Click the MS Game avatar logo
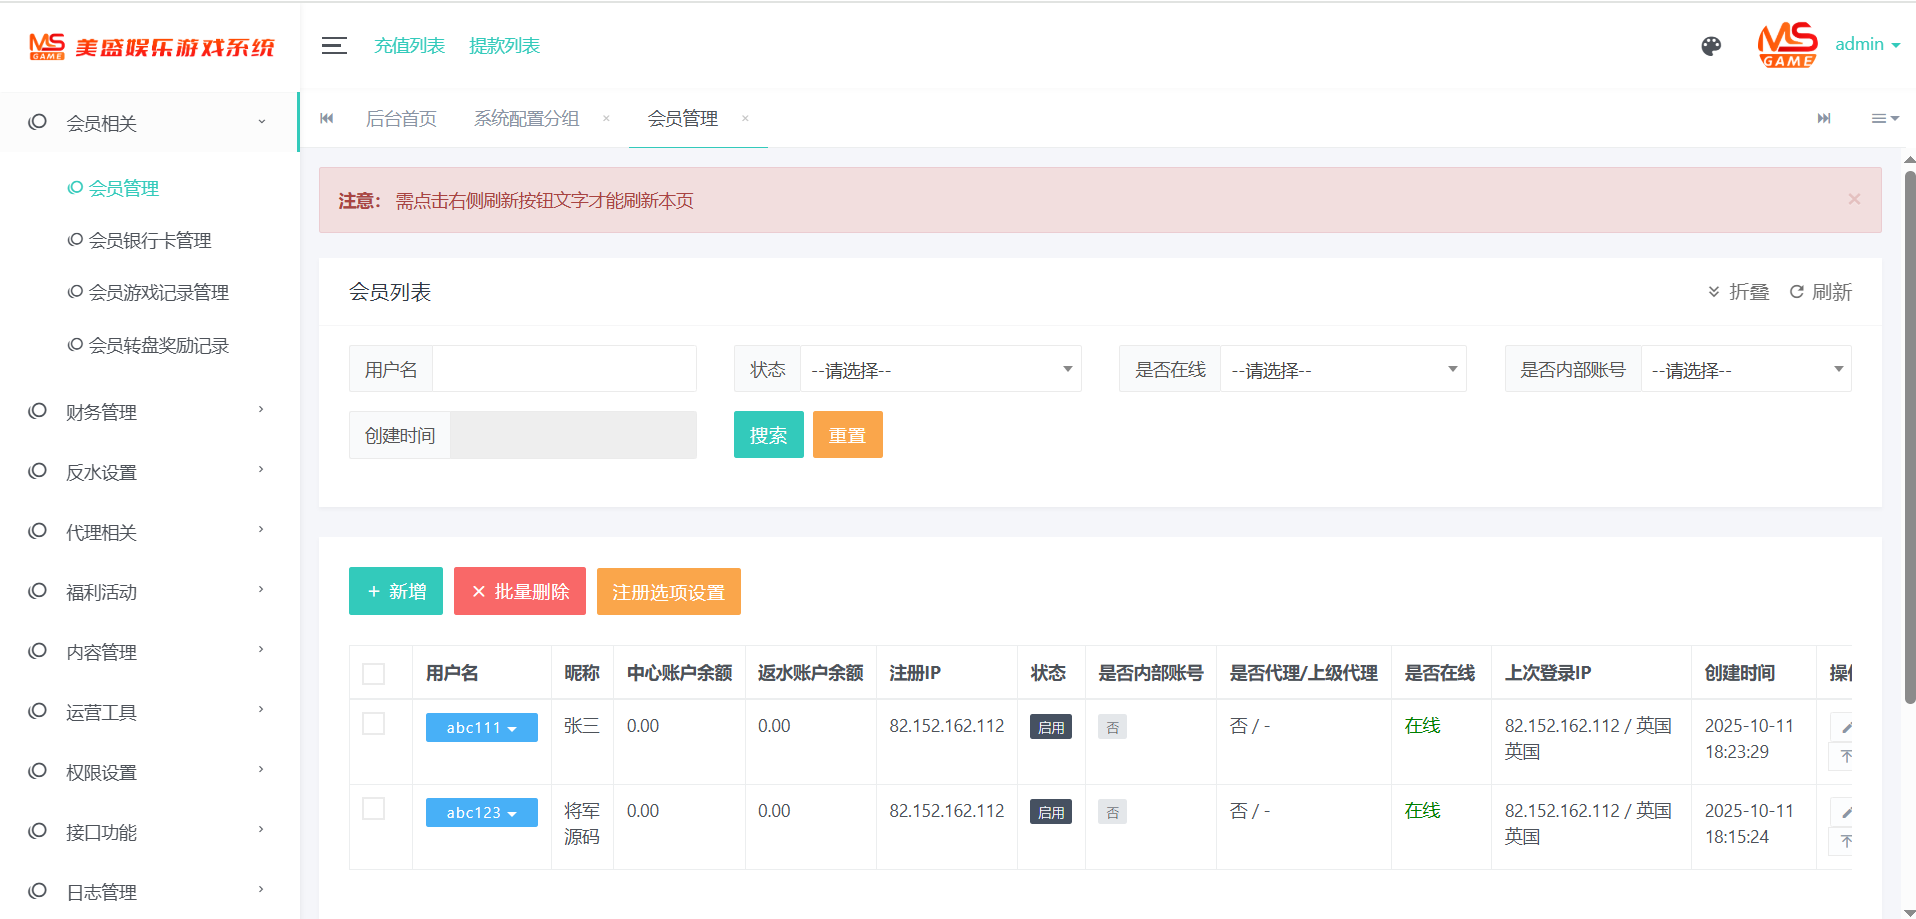Viewport: 1916px width, 919px height. click(x=1787, y=45)
